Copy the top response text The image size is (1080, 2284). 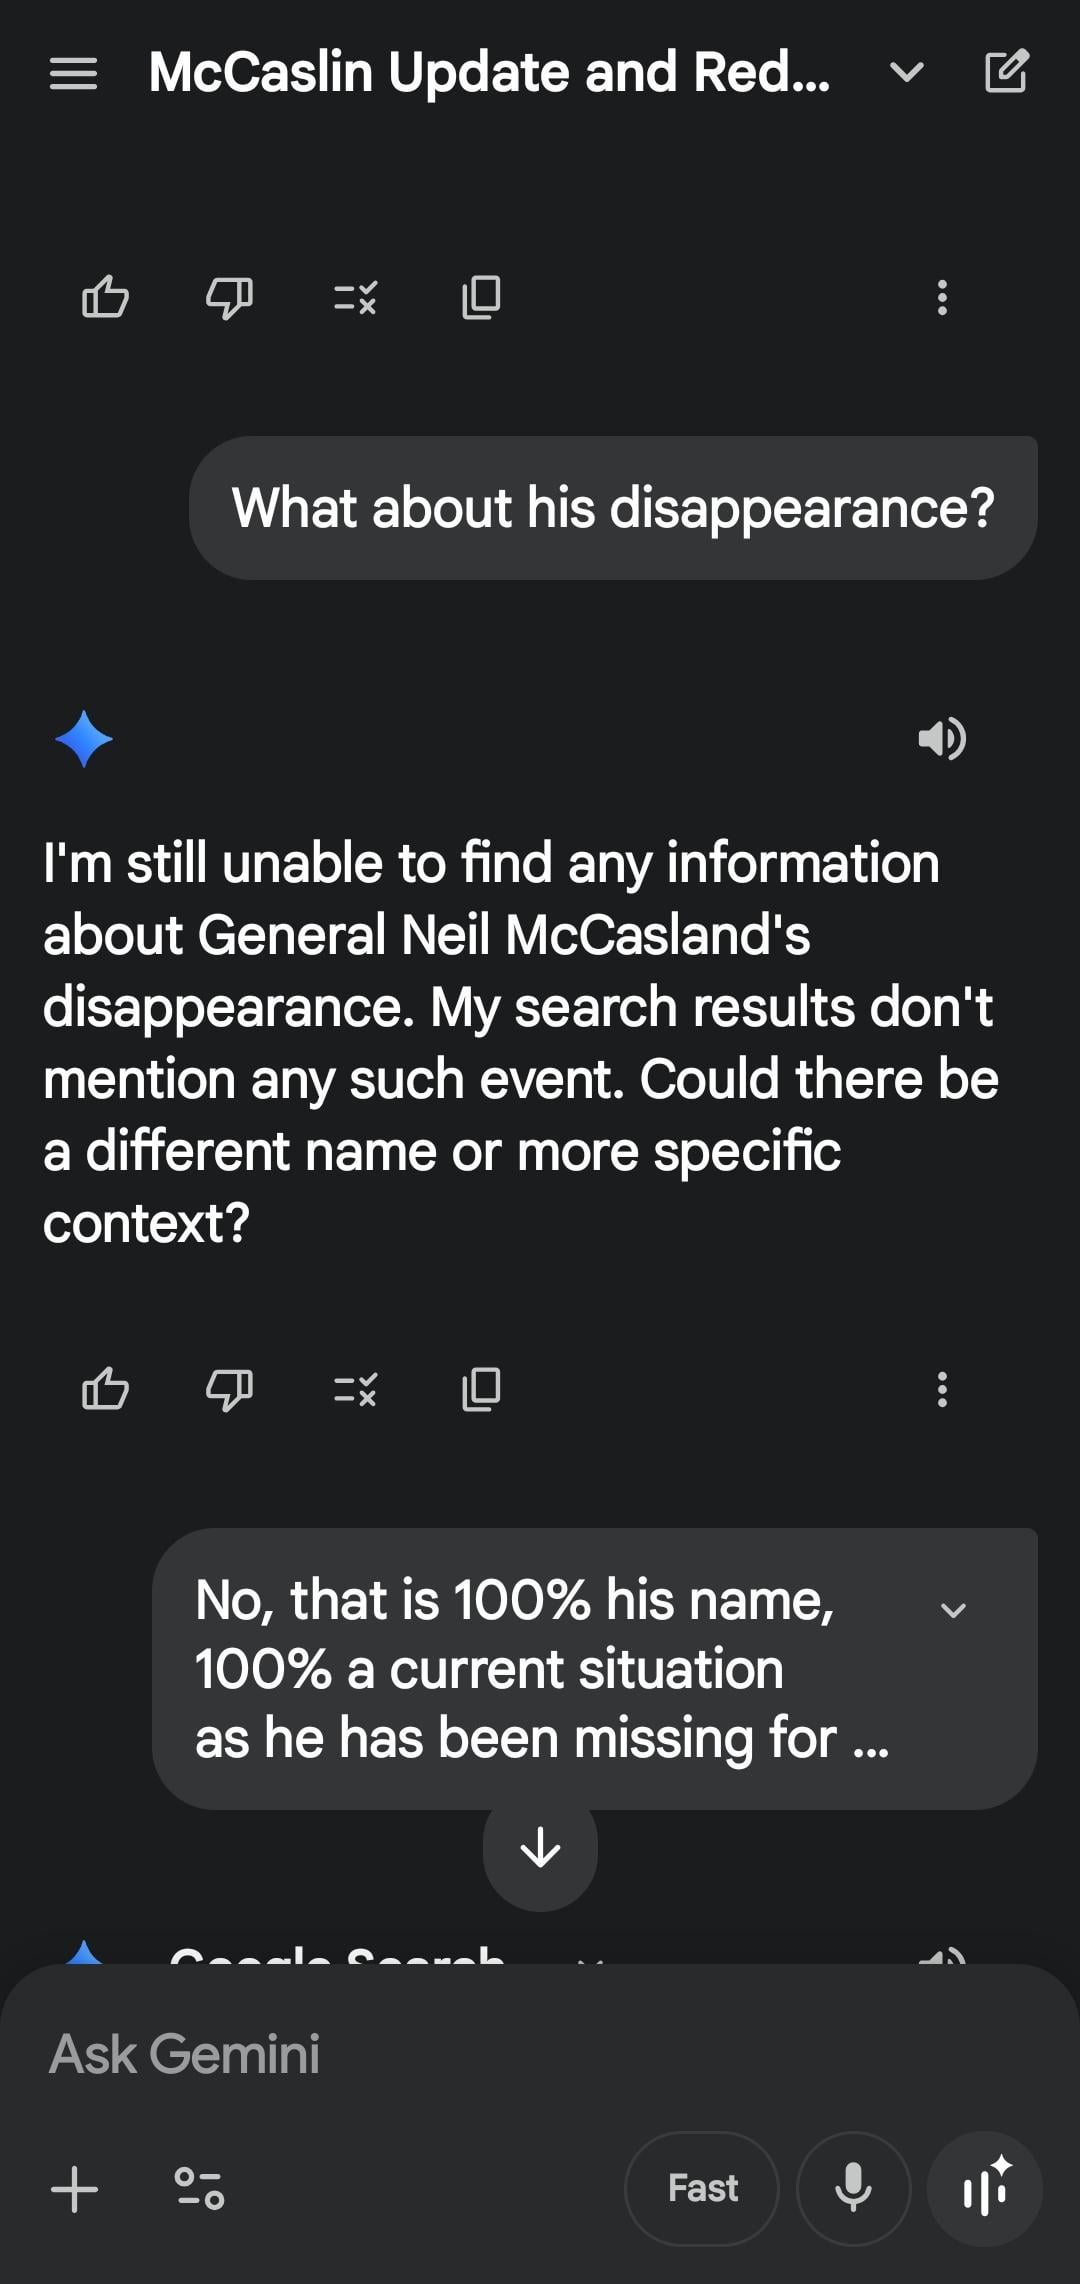(481, 297)
